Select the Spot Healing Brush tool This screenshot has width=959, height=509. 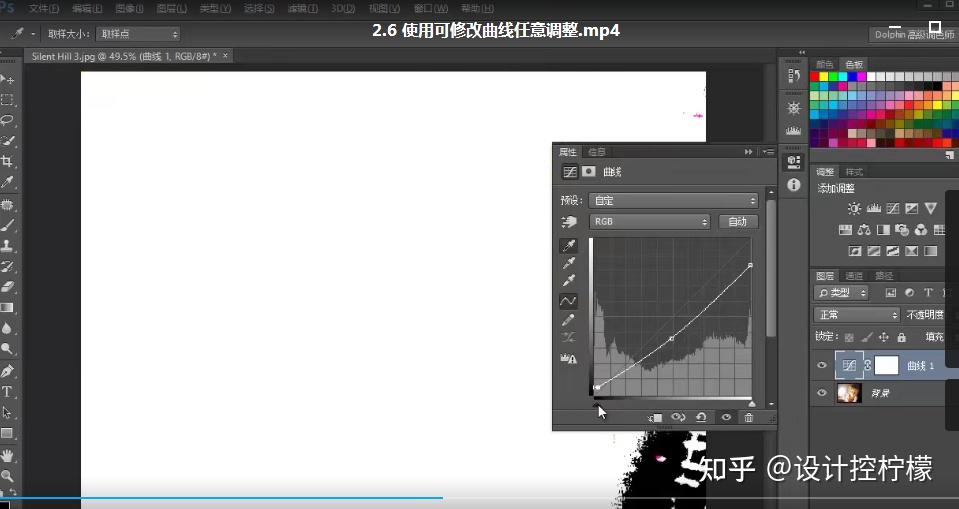pyautogui.click(x=7, y=205)
